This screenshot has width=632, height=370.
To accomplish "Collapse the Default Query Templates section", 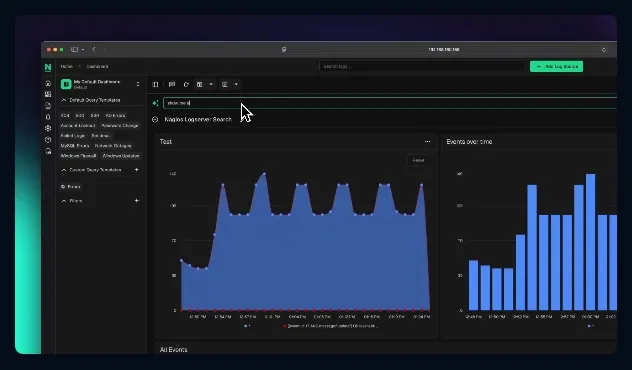I will coord(64,100).
